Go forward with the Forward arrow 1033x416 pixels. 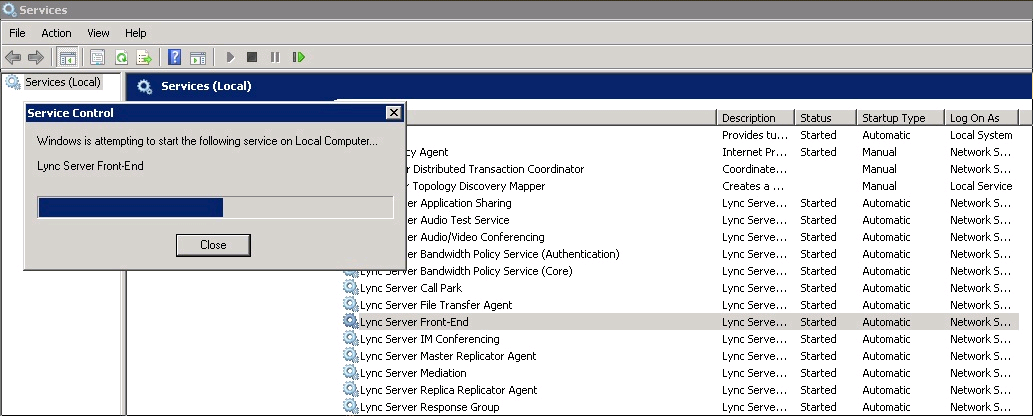tap(36, 57)
